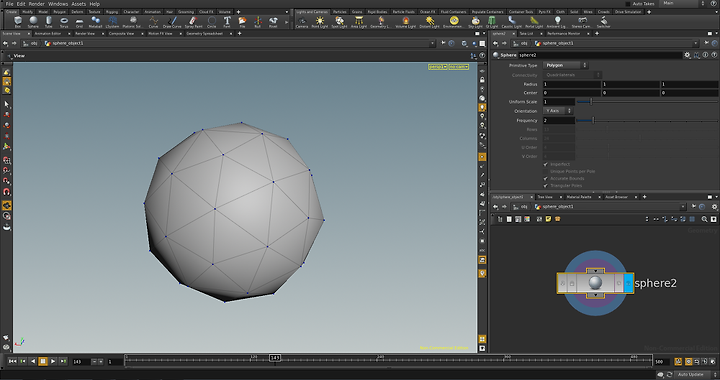The width and height of the screenshot is (720, 380).
Task: Click the Switcher shelf tool
Action: coord(603,22)
